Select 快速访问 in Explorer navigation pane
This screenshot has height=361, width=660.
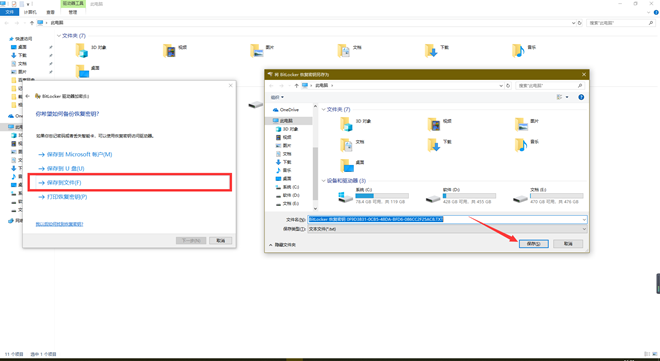(x=24, y=39)
